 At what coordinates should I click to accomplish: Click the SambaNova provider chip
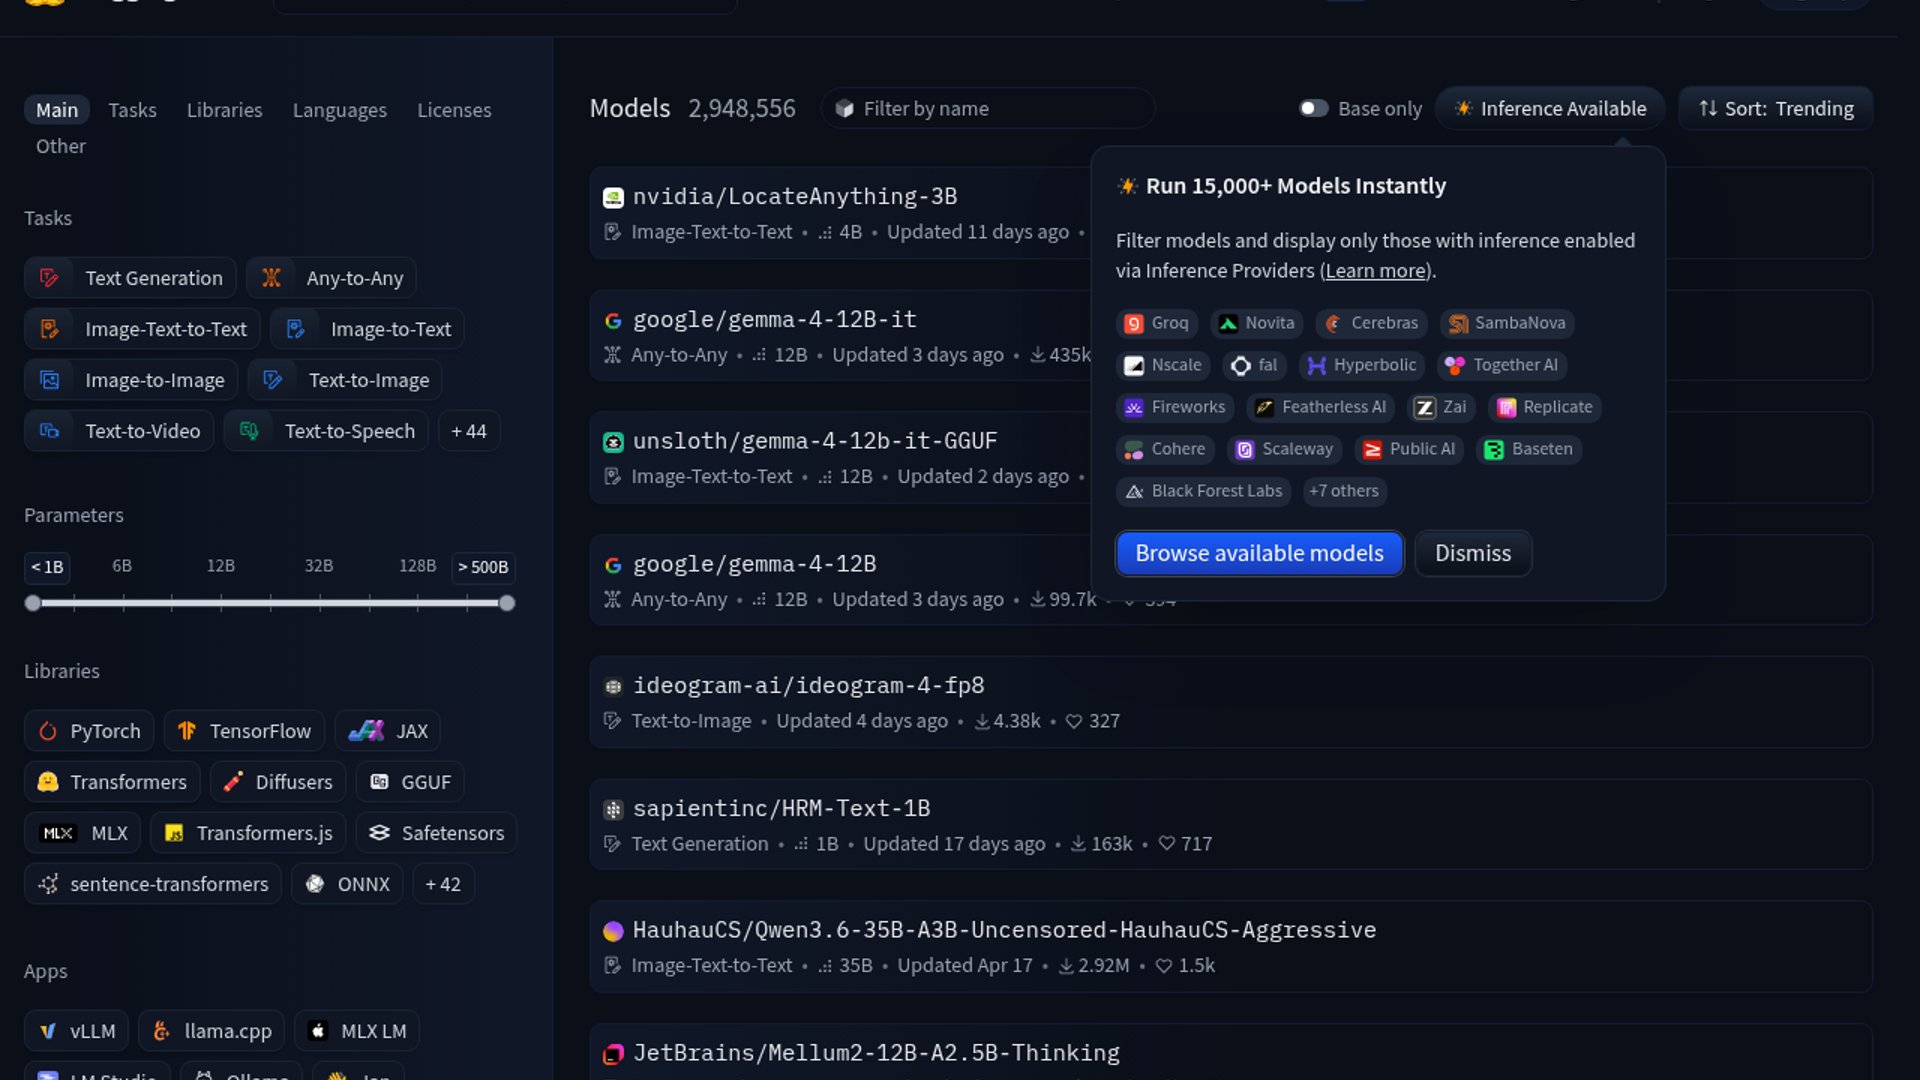point(1507,323)
